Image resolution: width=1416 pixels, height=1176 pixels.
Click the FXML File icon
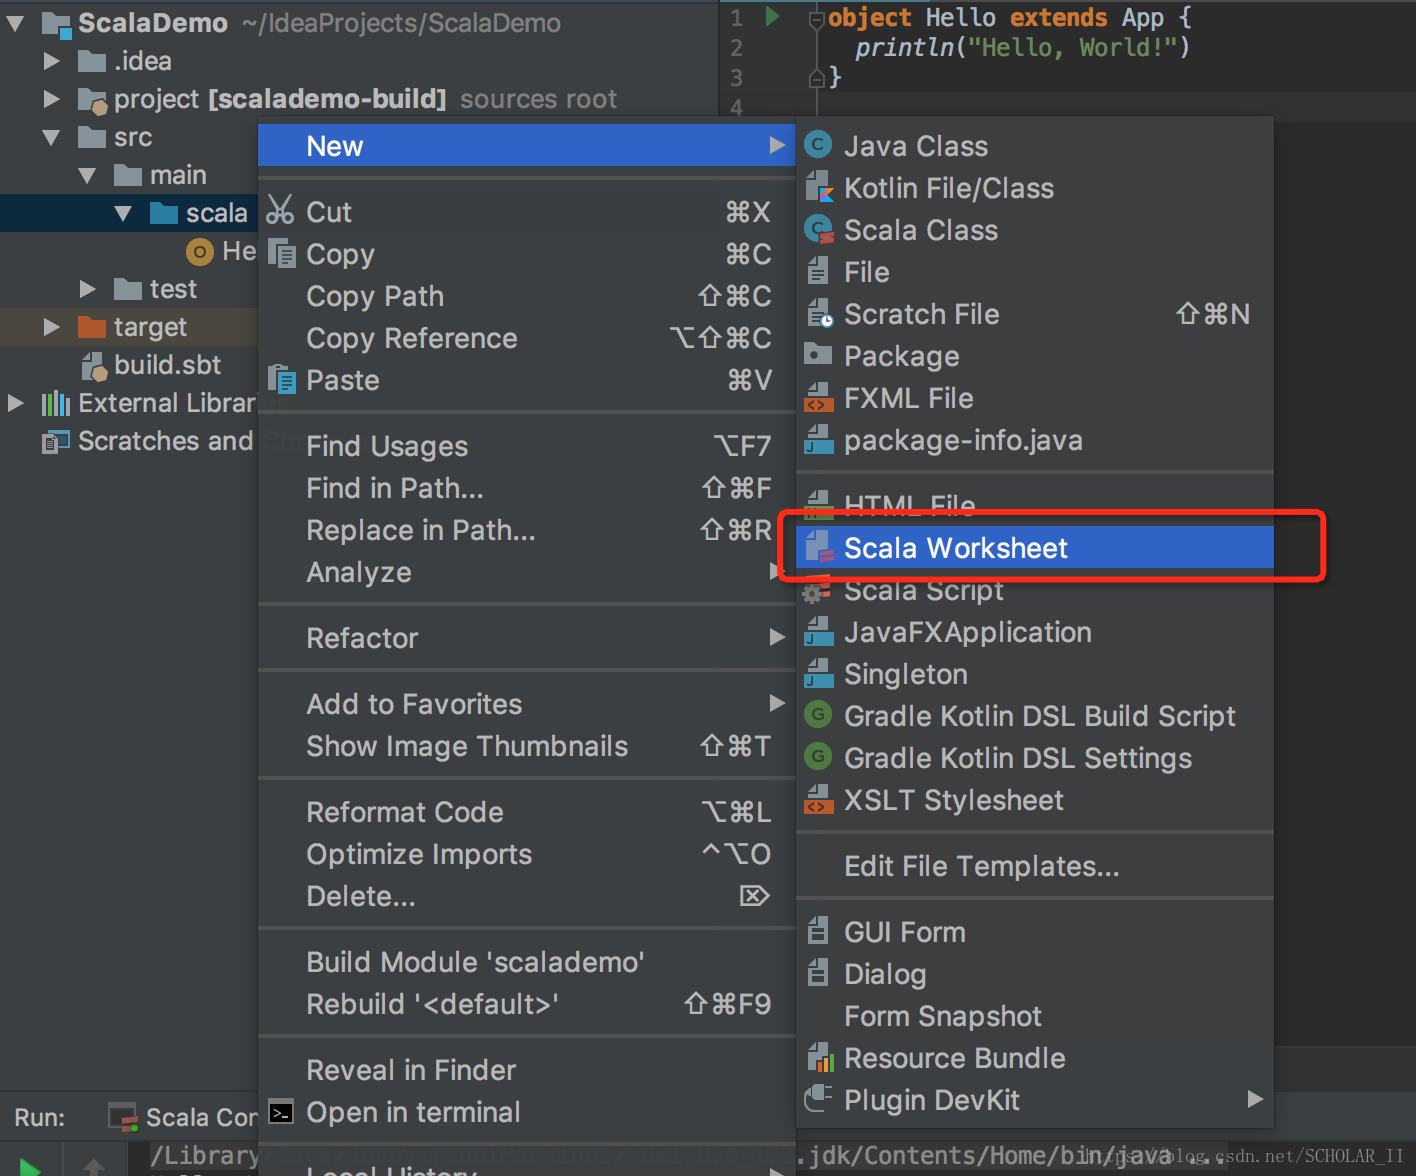818,398
